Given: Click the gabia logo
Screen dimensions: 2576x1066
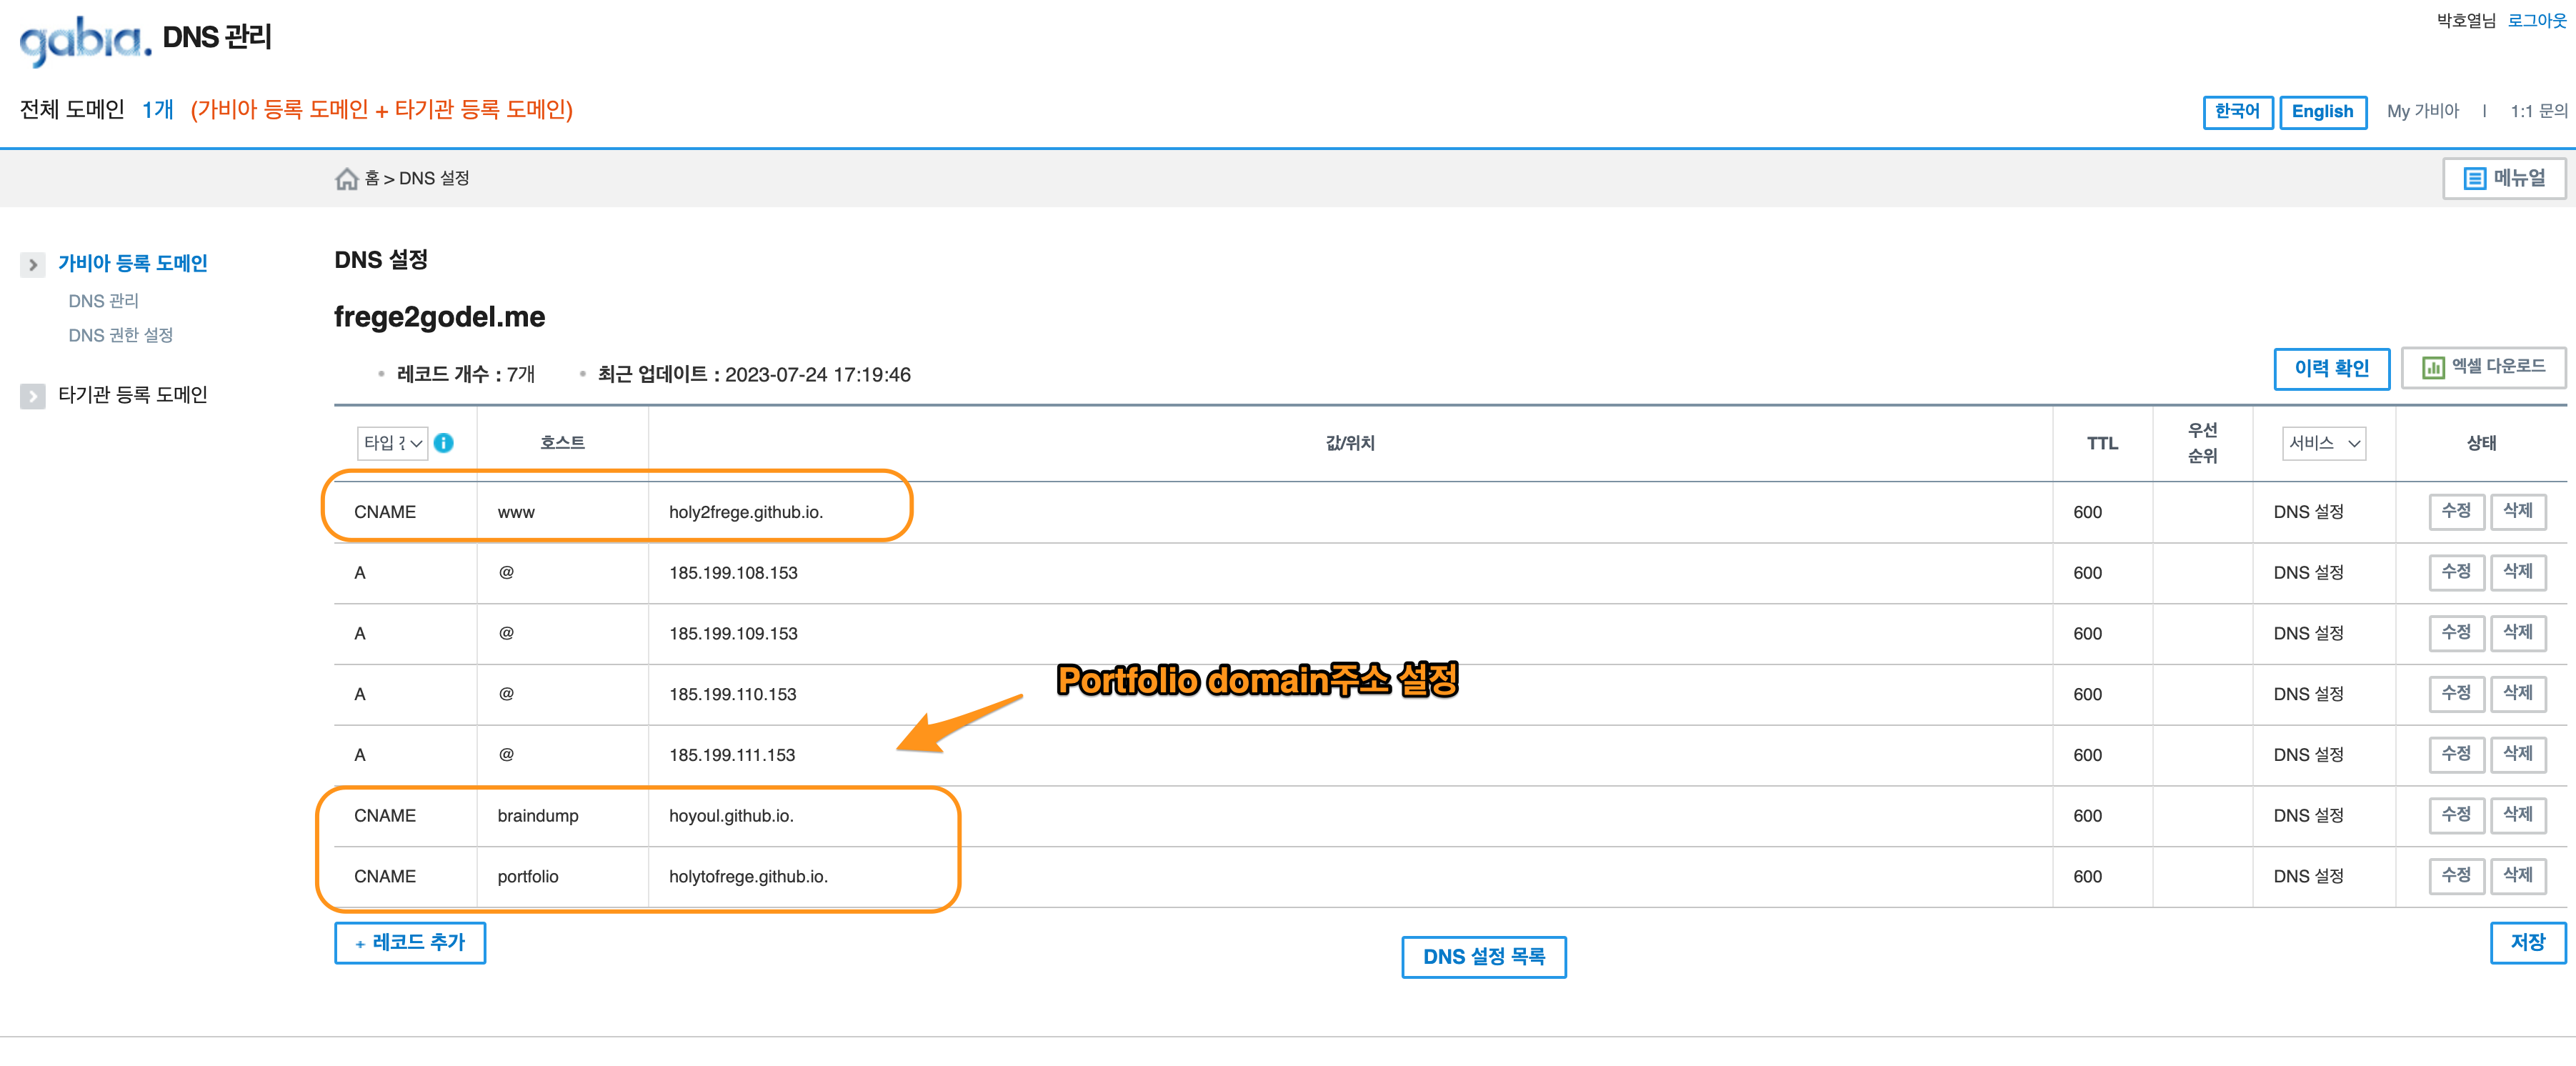Looking at the screenshot, I should pos(85,41).
